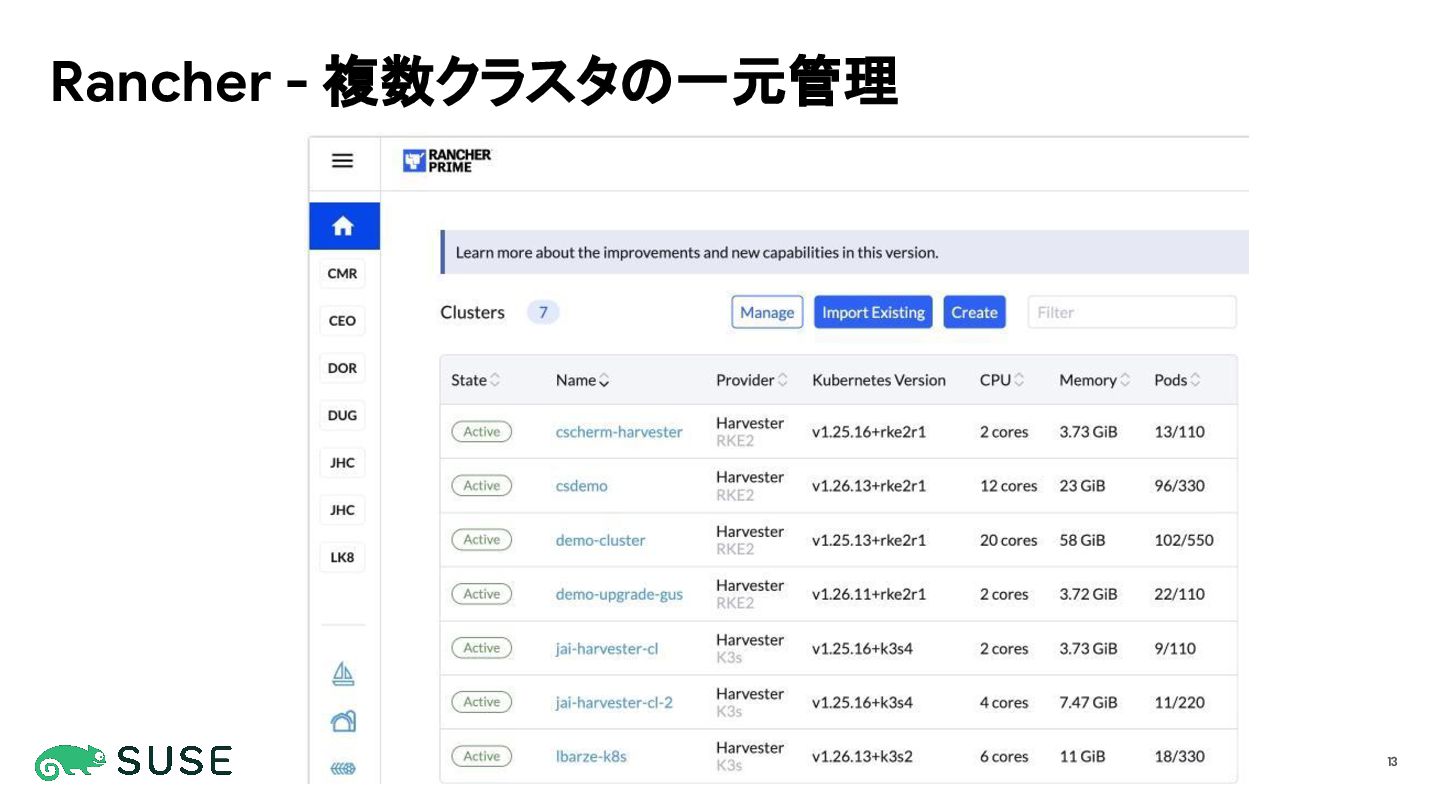Focus the Filter input field

click(x=1132, y=312)
